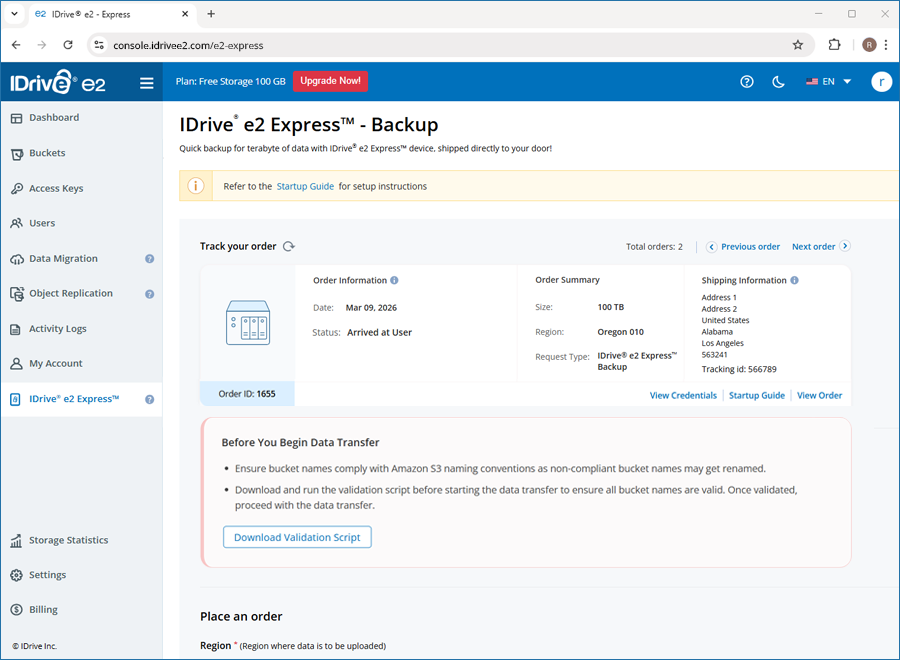
Task: Reload the page in browser
Action: coord(68,45)
